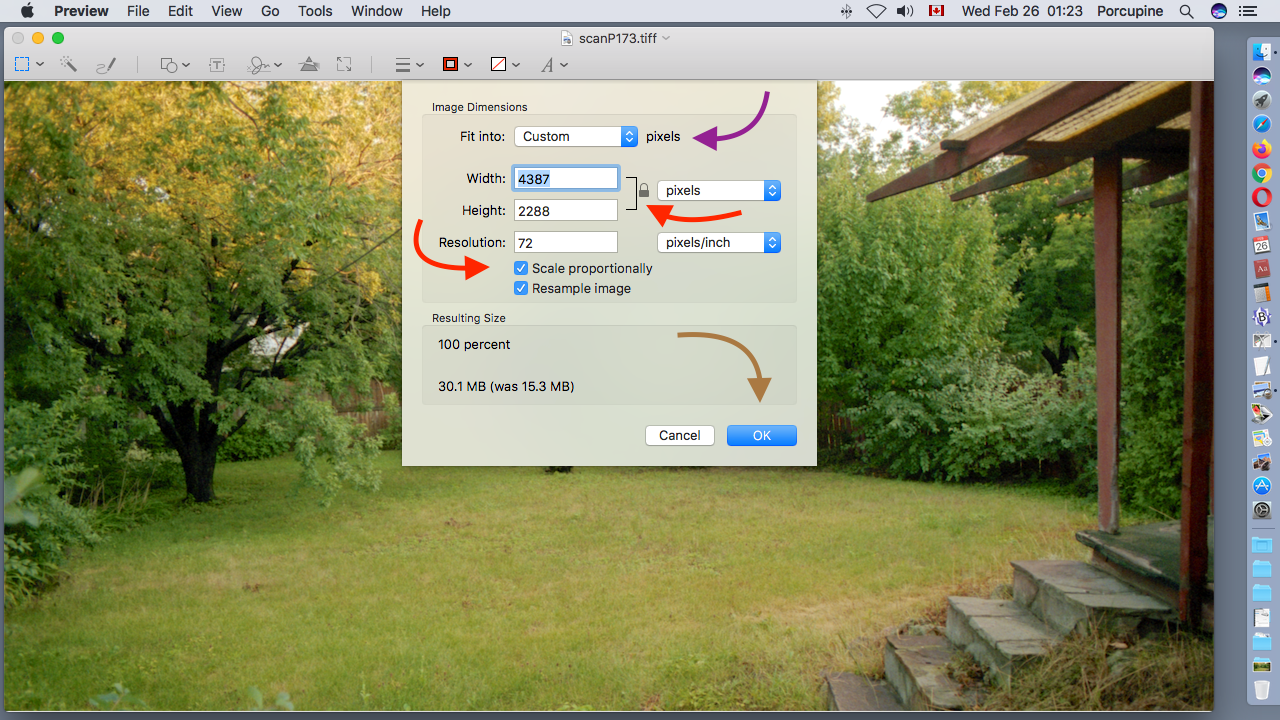This screenshot has width=1280, height=720.
Task: Click the Resolution input field
Action: (x=566, y=242)
